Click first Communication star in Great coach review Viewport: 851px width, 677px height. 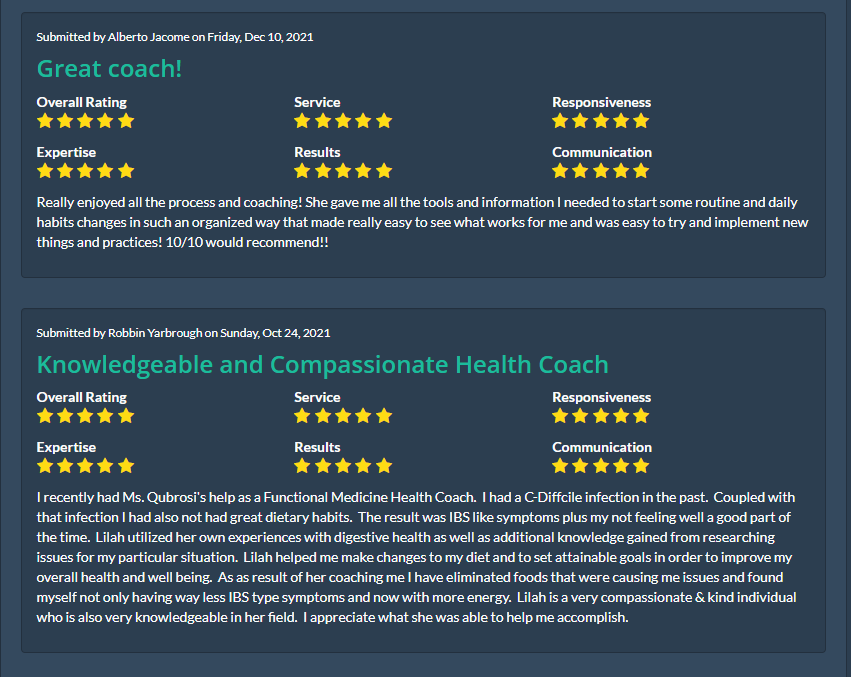pos(560,171)
